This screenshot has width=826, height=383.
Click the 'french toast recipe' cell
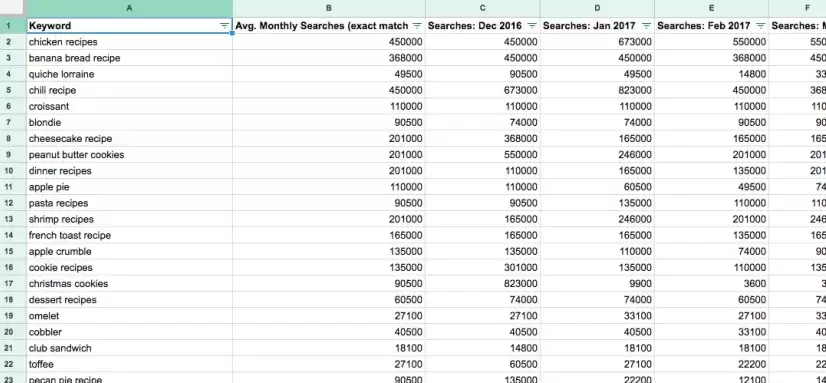point(130,235)
